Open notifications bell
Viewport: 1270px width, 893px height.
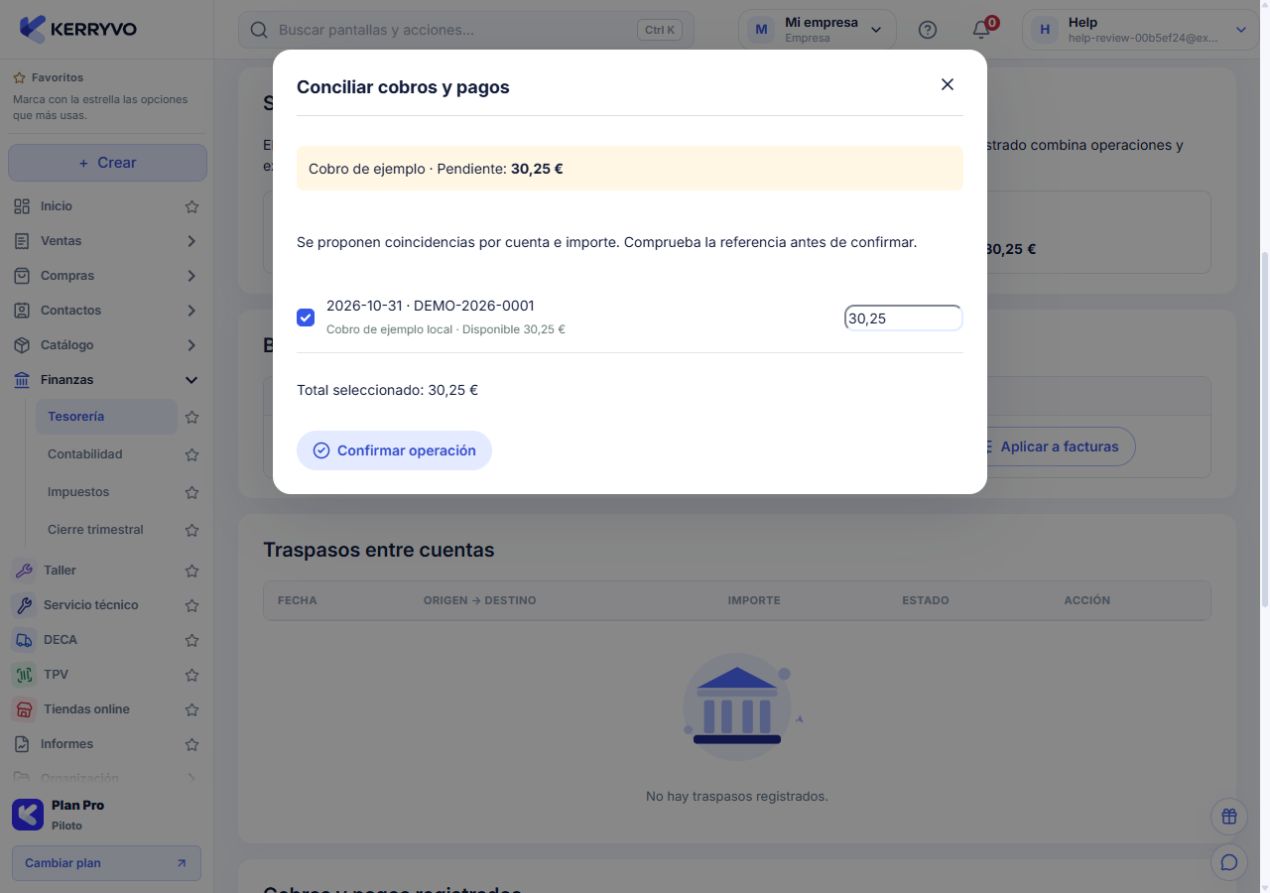(x=981, y=30)
